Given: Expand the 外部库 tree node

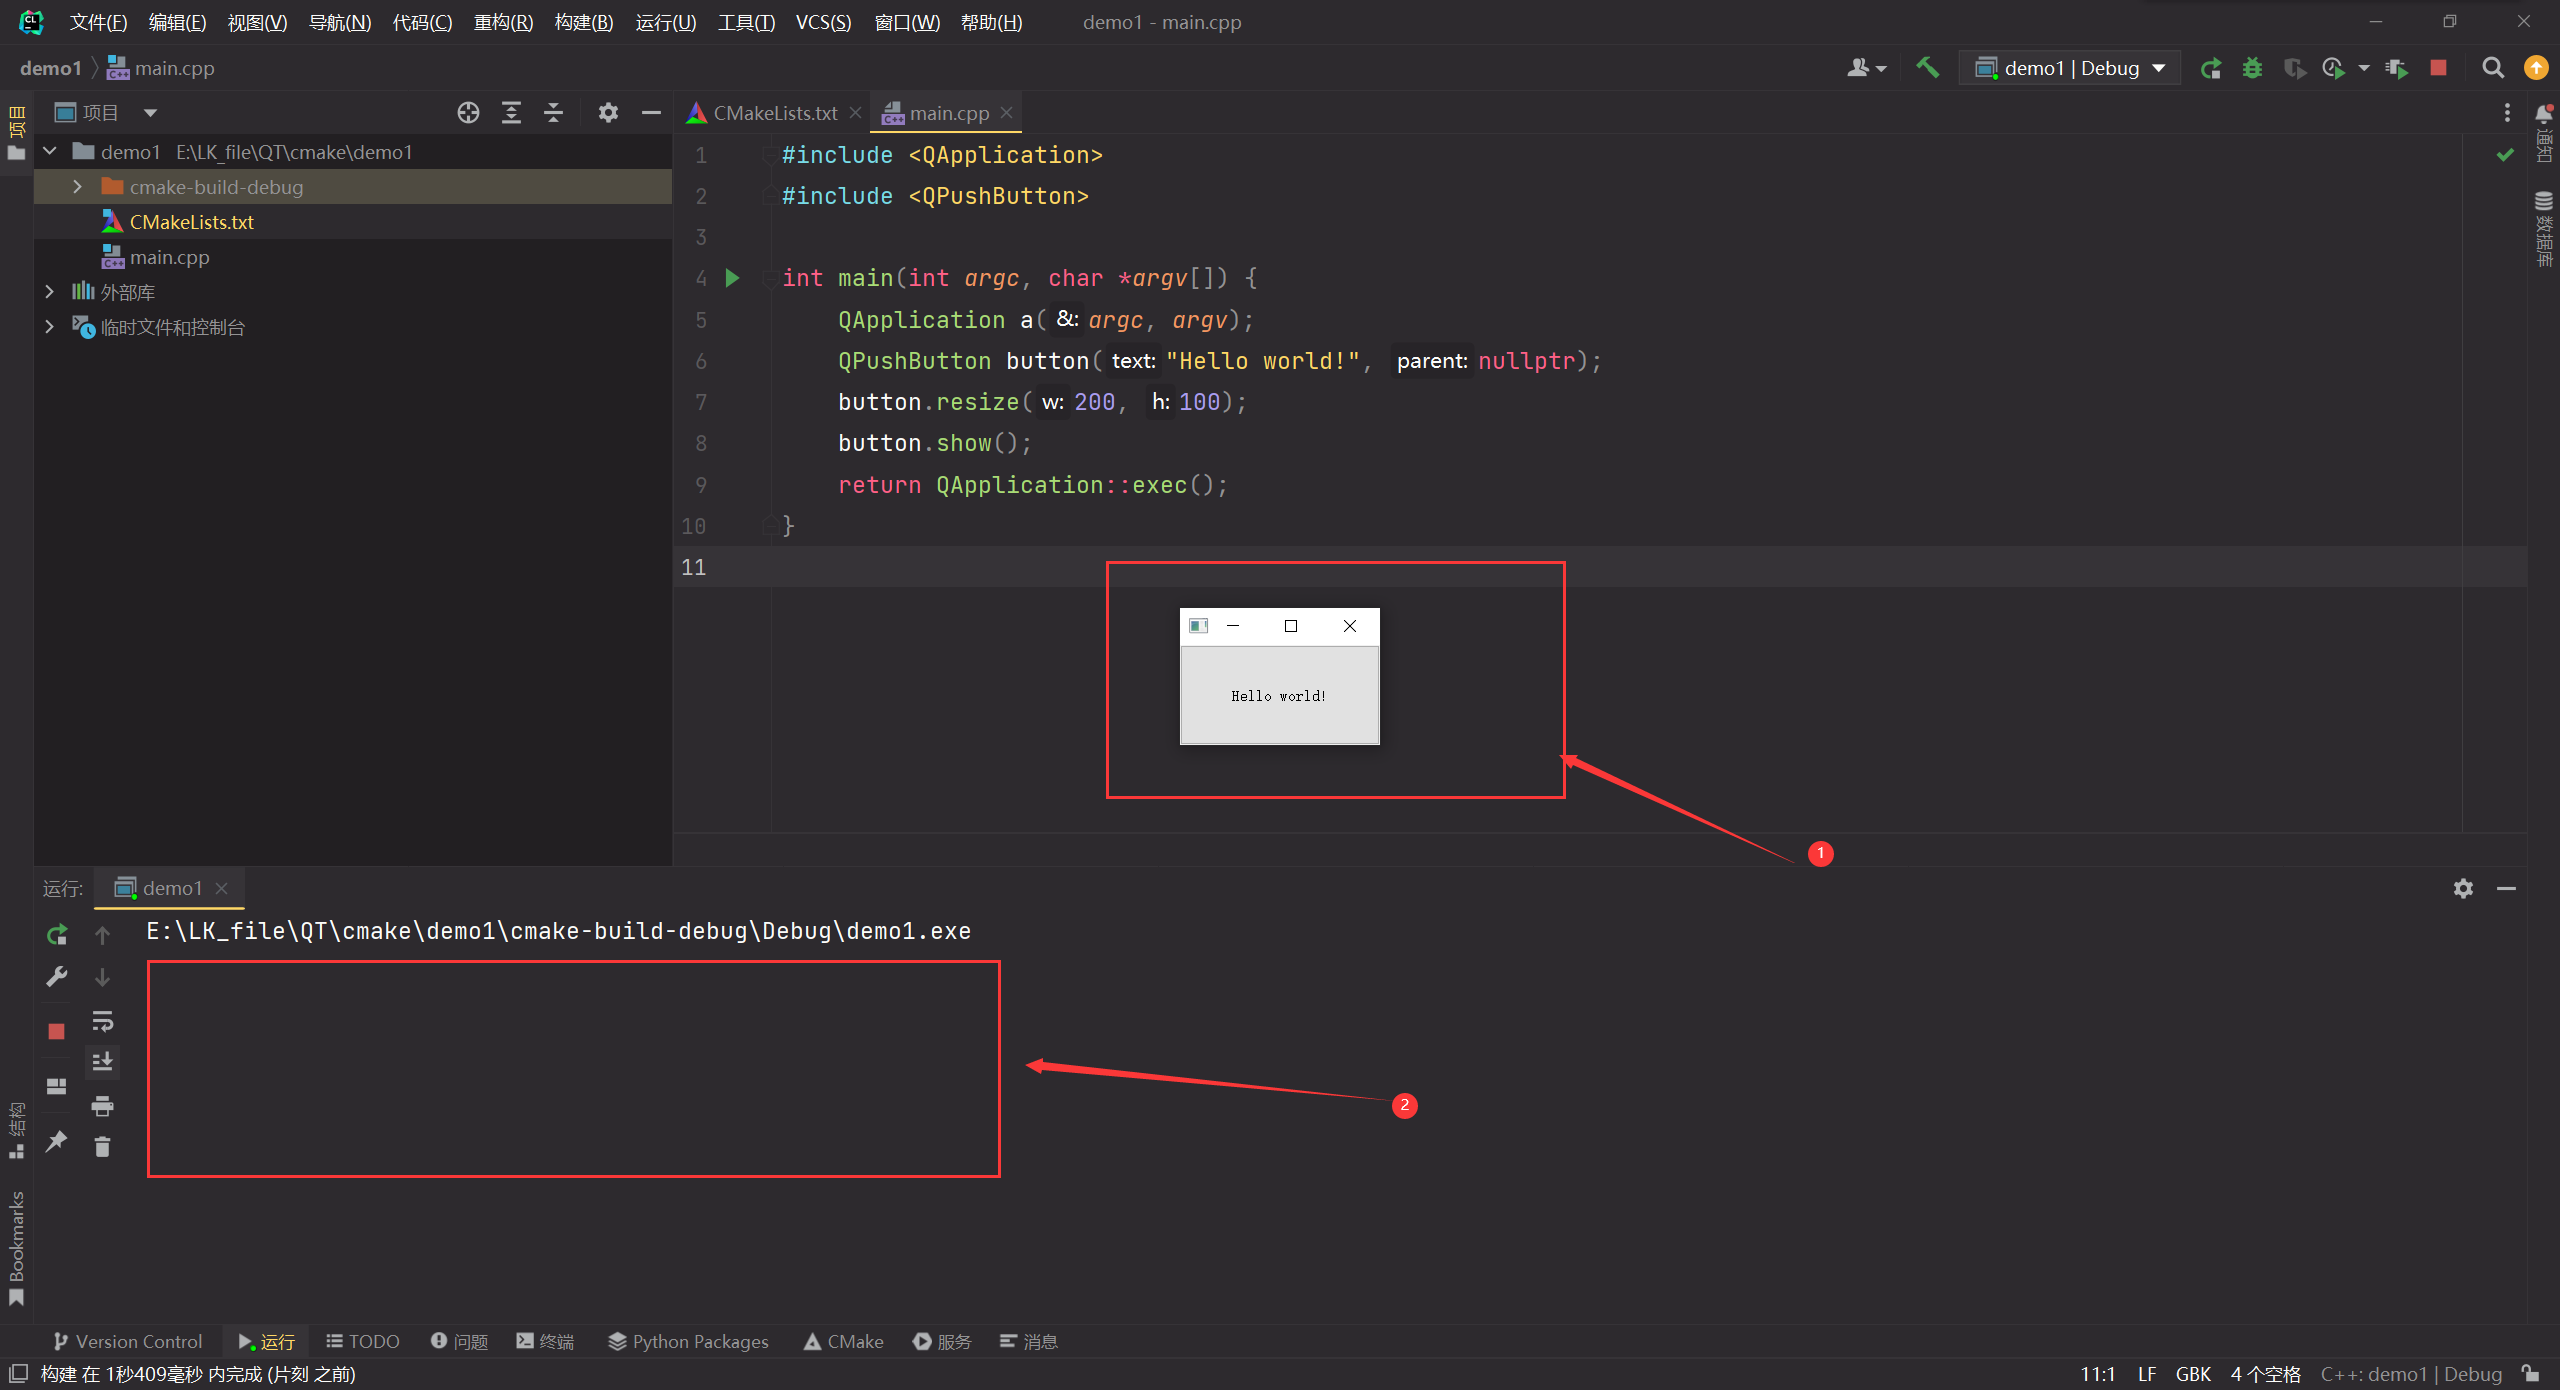Looking at the screenshot, I should pyautogui.click(x=49, y=292).
